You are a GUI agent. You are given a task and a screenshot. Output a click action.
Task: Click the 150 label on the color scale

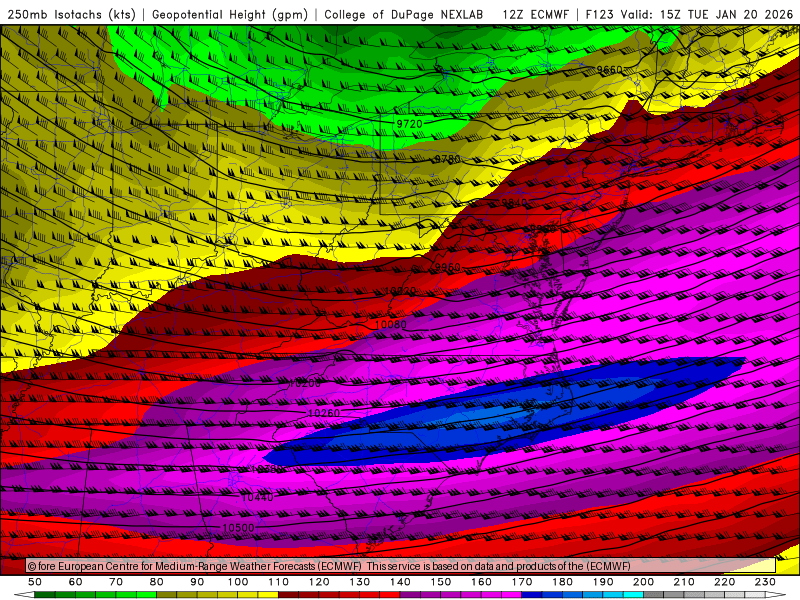(441, 582)
